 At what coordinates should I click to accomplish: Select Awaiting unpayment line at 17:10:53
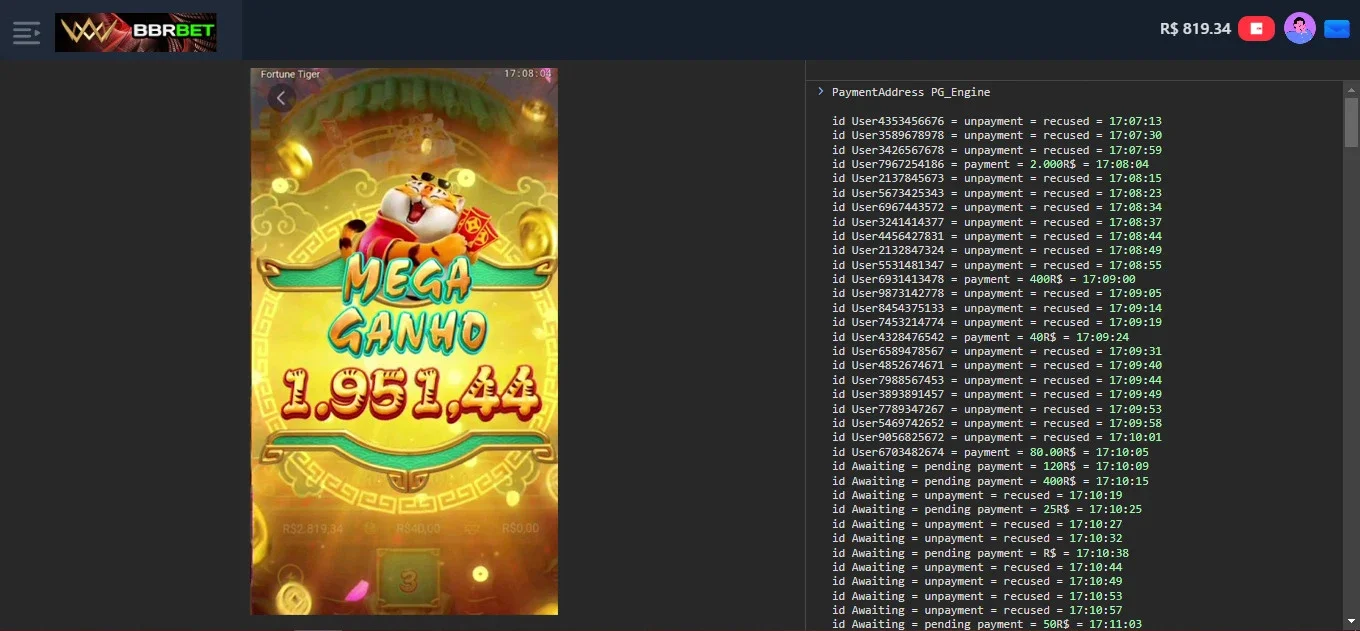(x=977, y=596)
